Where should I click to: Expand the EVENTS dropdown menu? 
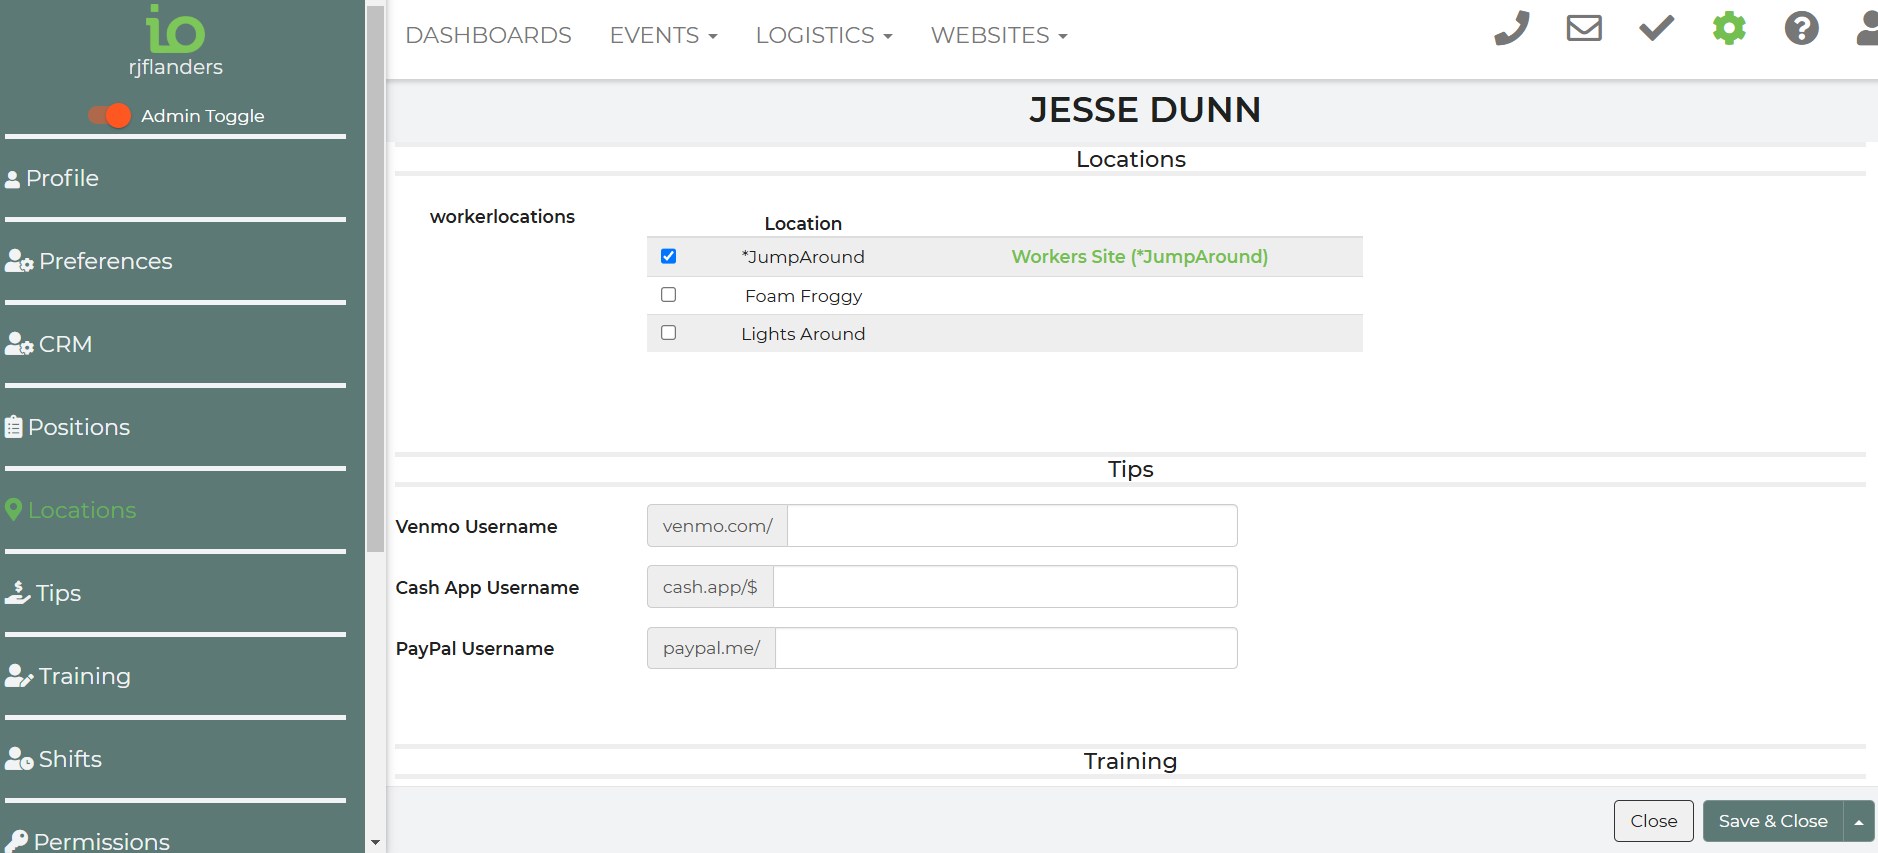click(x=664, y=35)
